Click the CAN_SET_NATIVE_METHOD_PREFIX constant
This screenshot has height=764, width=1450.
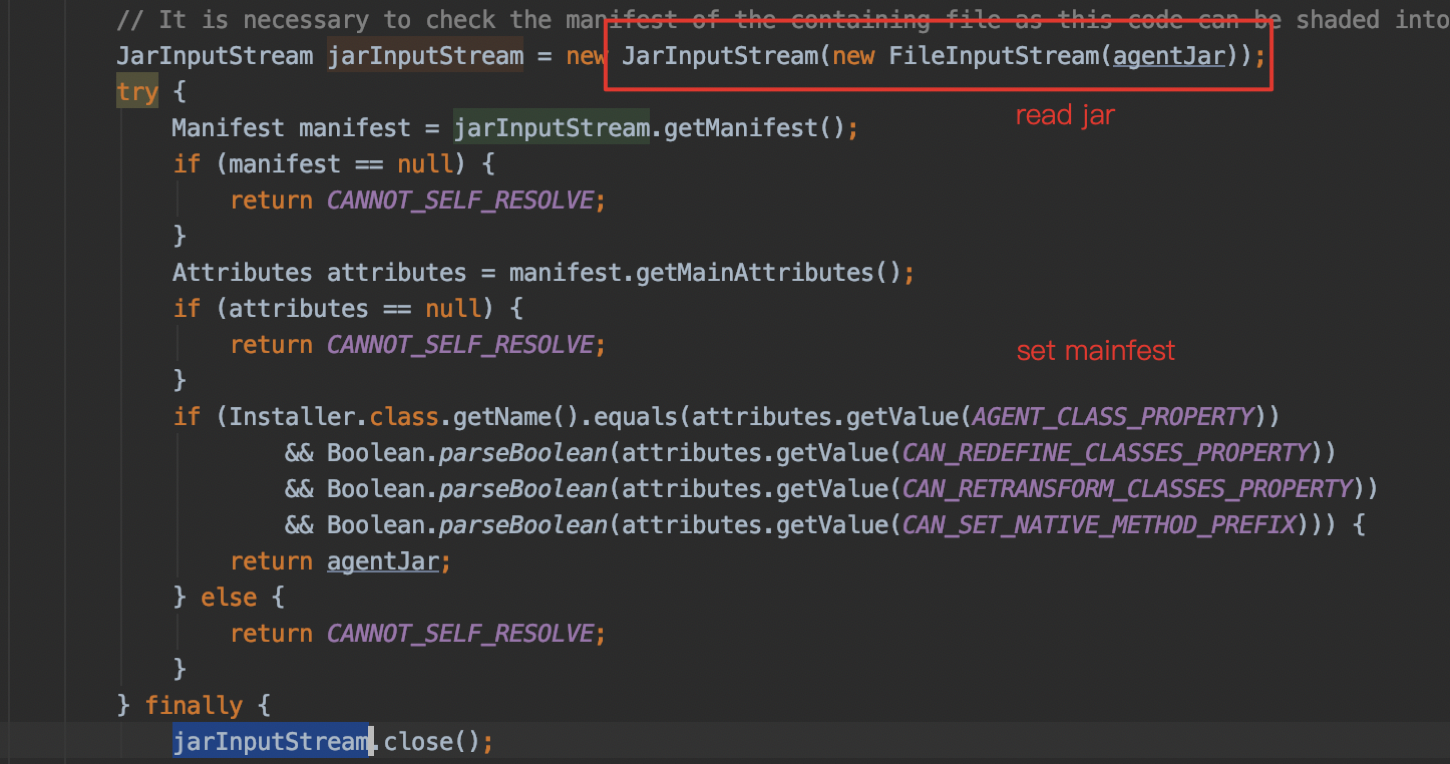(1098, 524)
